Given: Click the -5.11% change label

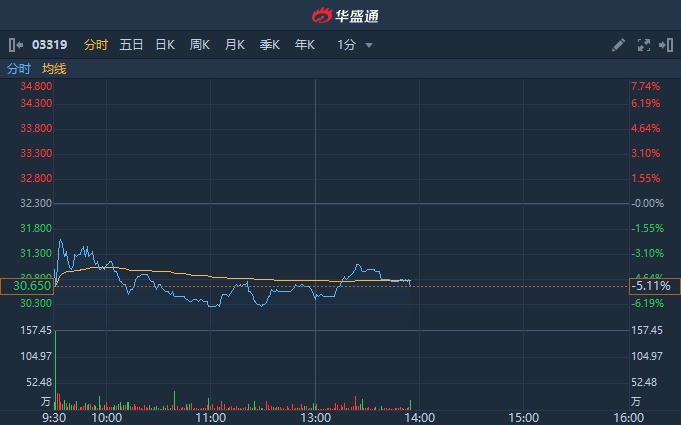Looking at the screenshot, I should coord(650,286).
